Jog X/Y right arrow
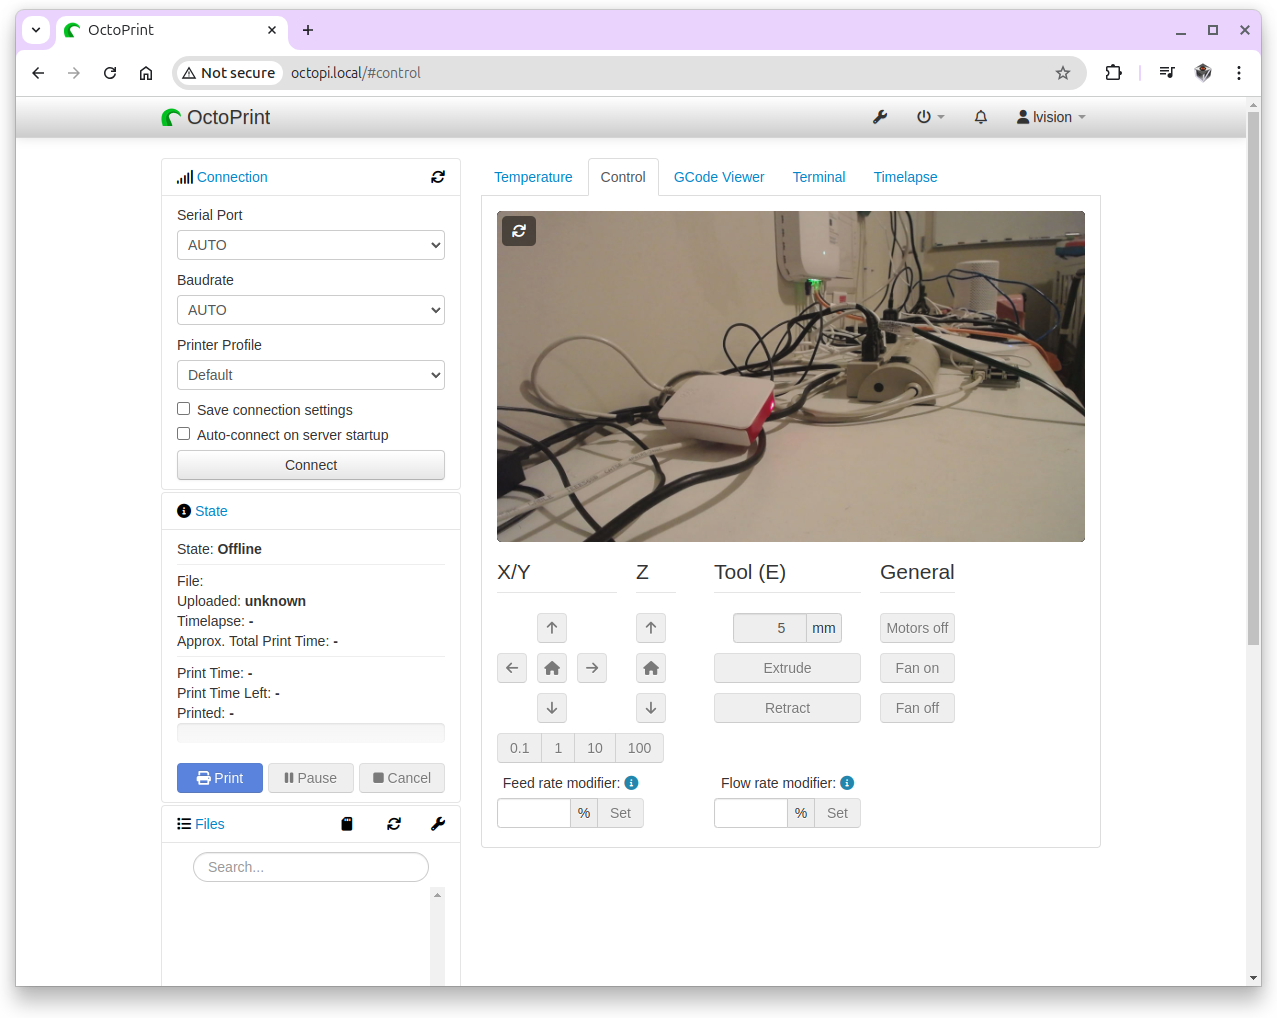This screenshot has height=1018, width=1277. coord(592,668)
